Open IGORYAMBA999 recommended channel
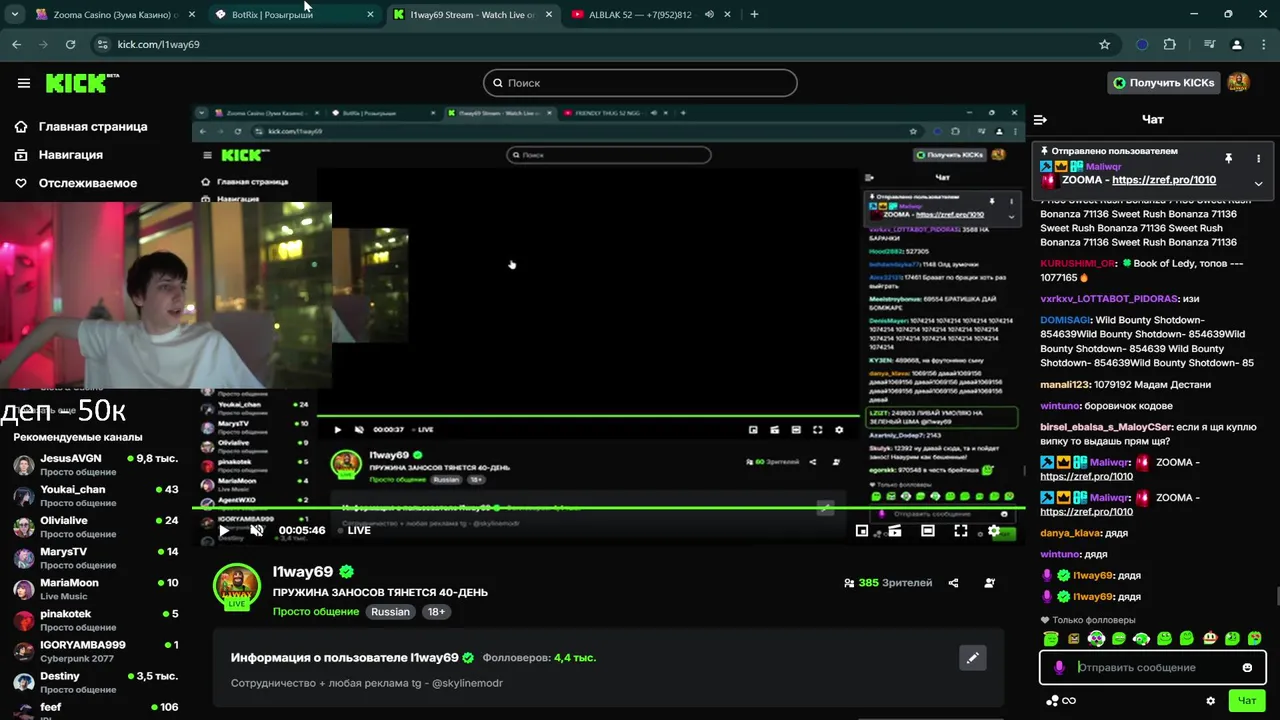Screen dimensions: 1280x720 point(96,651)
